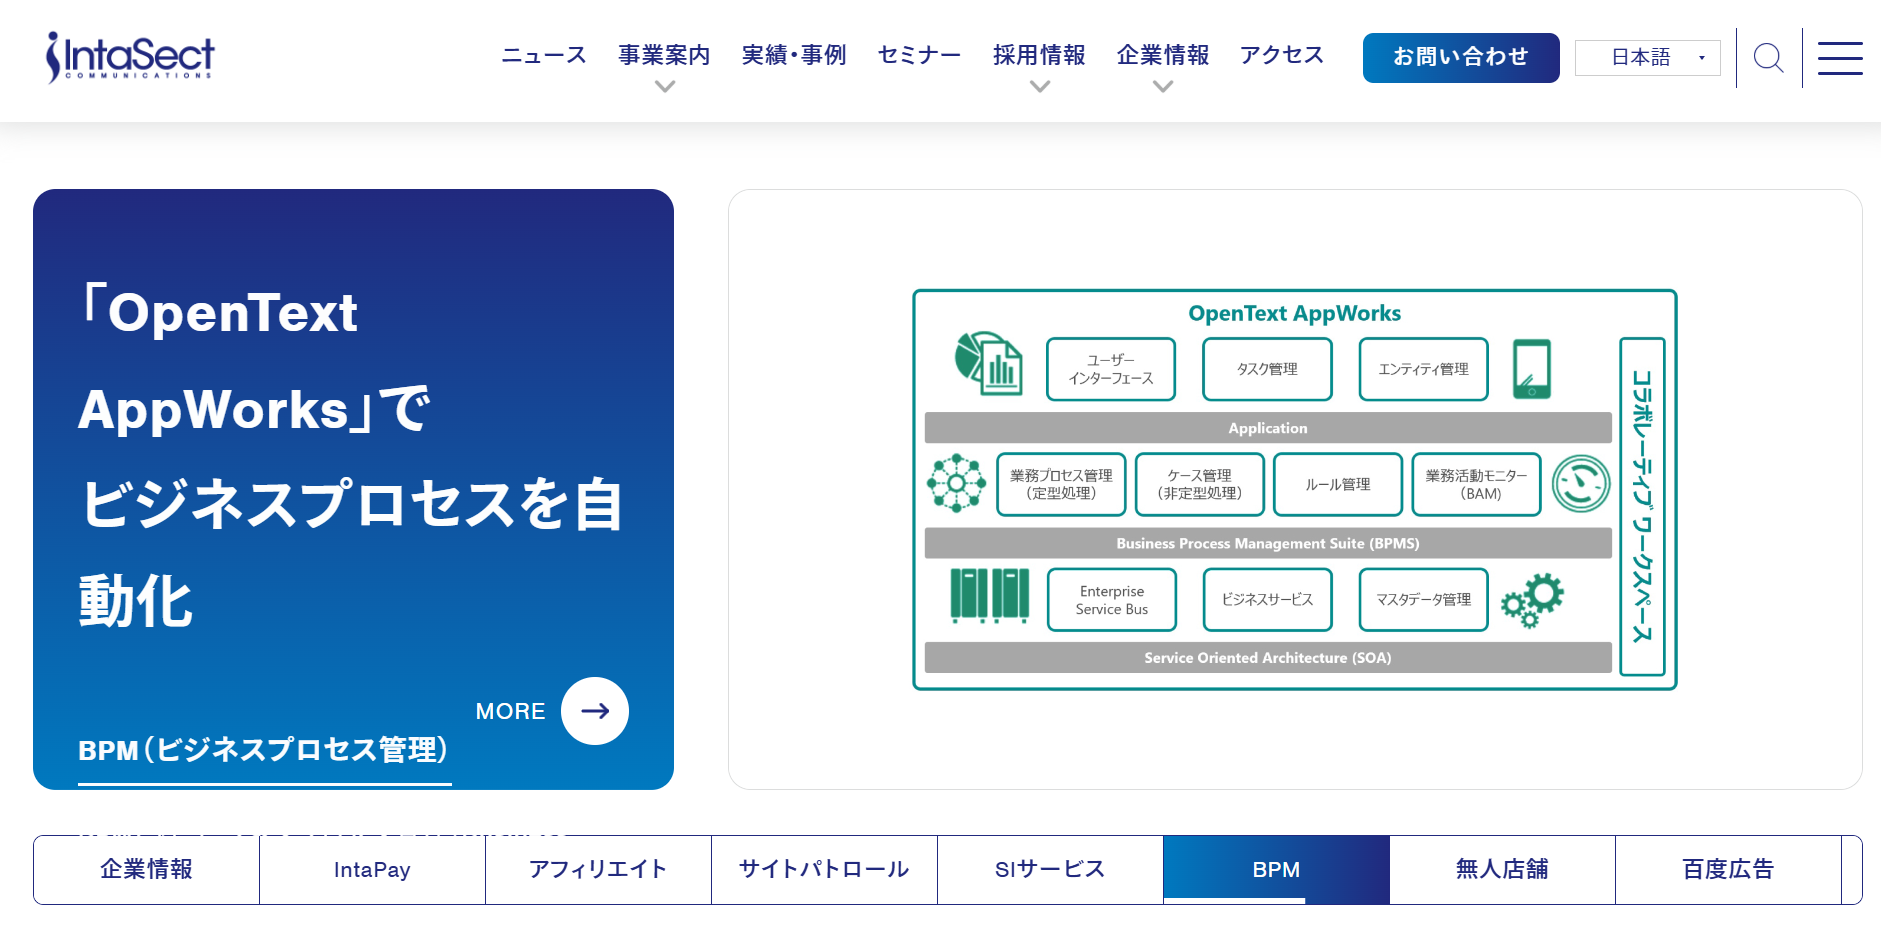Open the 日本語 language selector
1881x931 pixels.
(x=1647, y=58)
